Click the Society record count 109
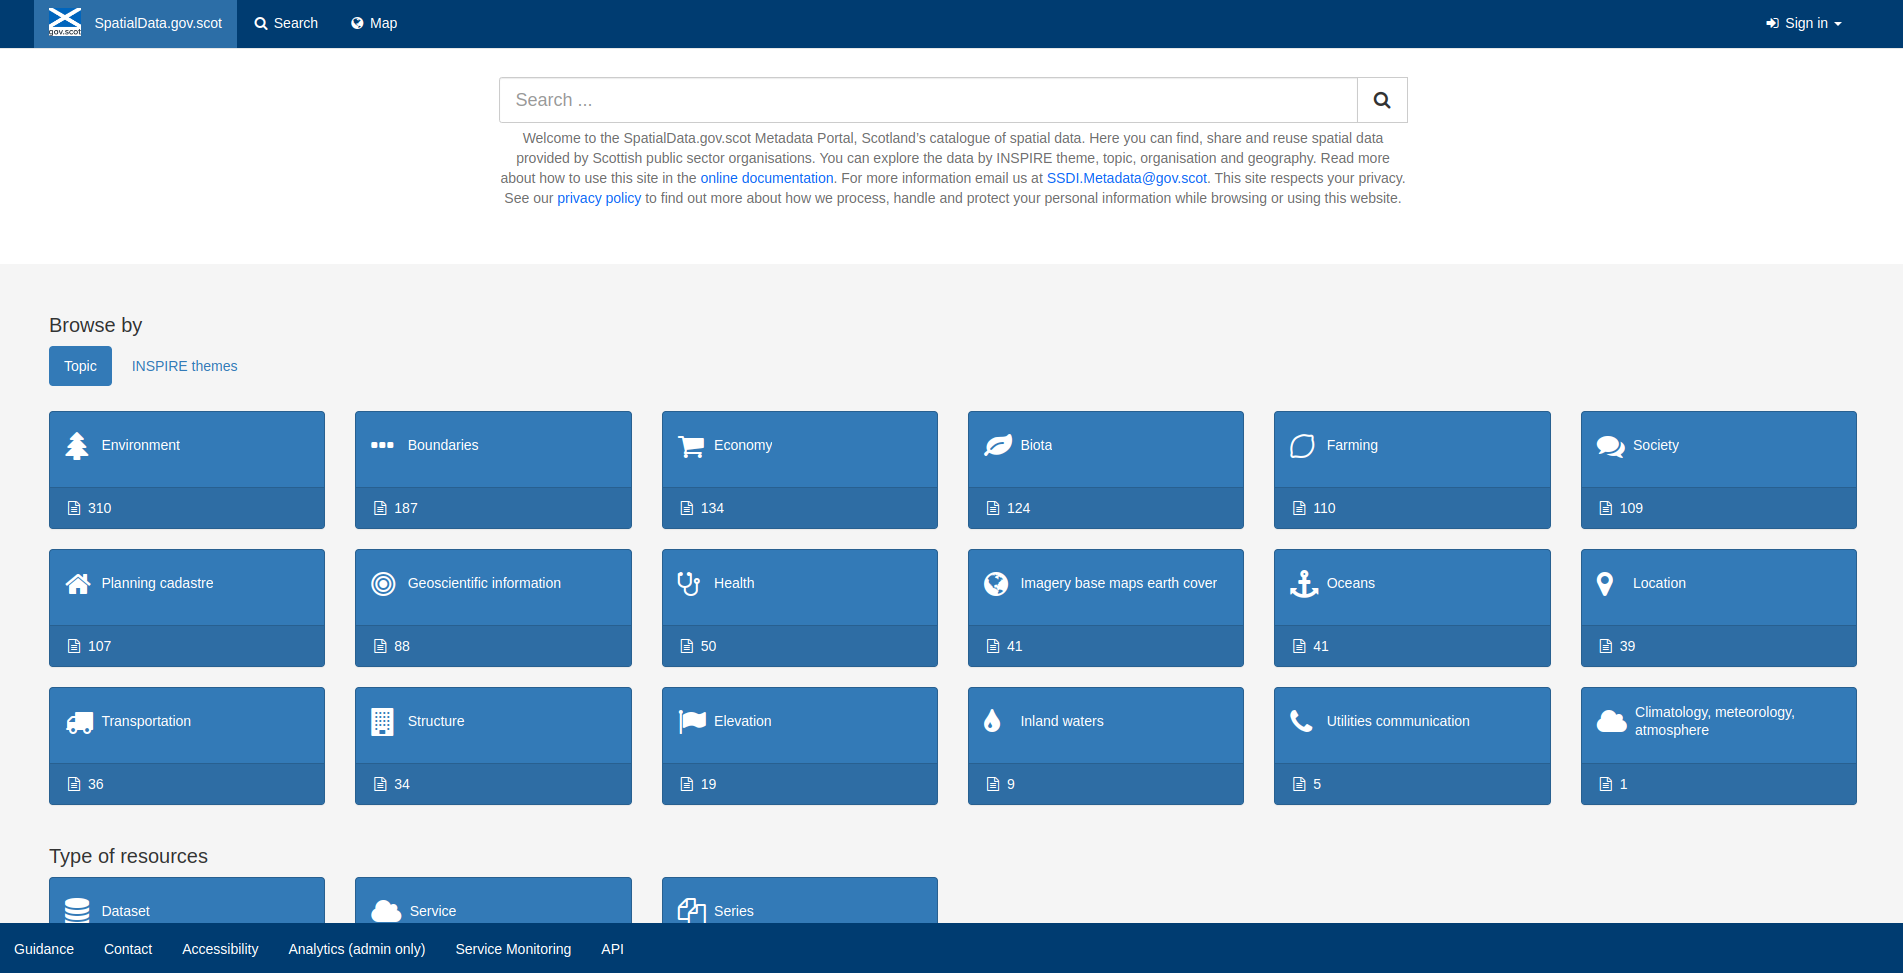The width and height of the screenshot is (1903, 973). pos(1631,508)
